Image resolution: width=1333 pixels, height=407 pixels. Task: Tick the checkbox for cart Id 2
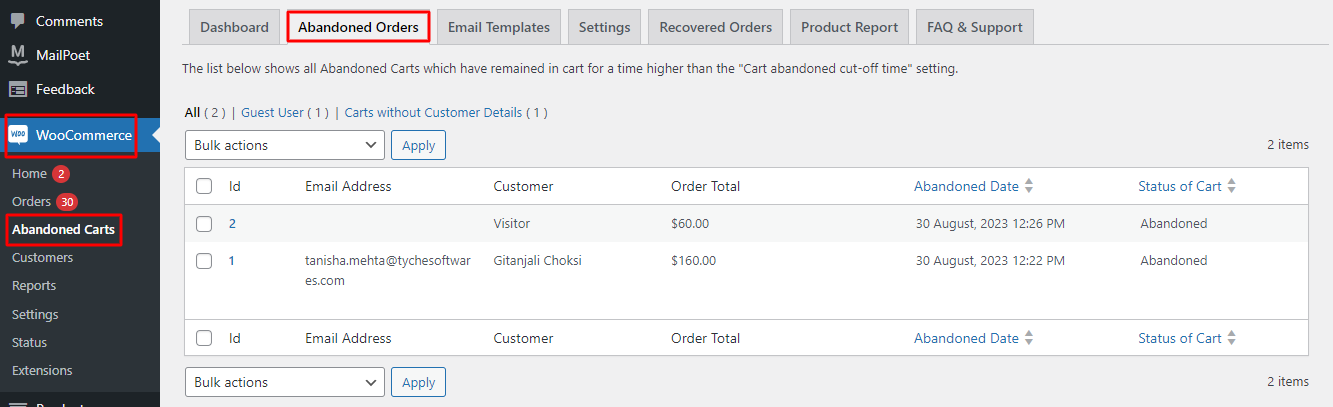pyautogui.click(x=204, y=224)
